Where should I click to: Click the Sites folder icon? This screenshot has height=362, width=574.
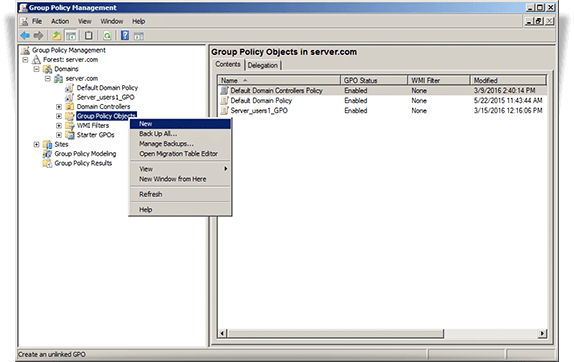pos(48,145)
